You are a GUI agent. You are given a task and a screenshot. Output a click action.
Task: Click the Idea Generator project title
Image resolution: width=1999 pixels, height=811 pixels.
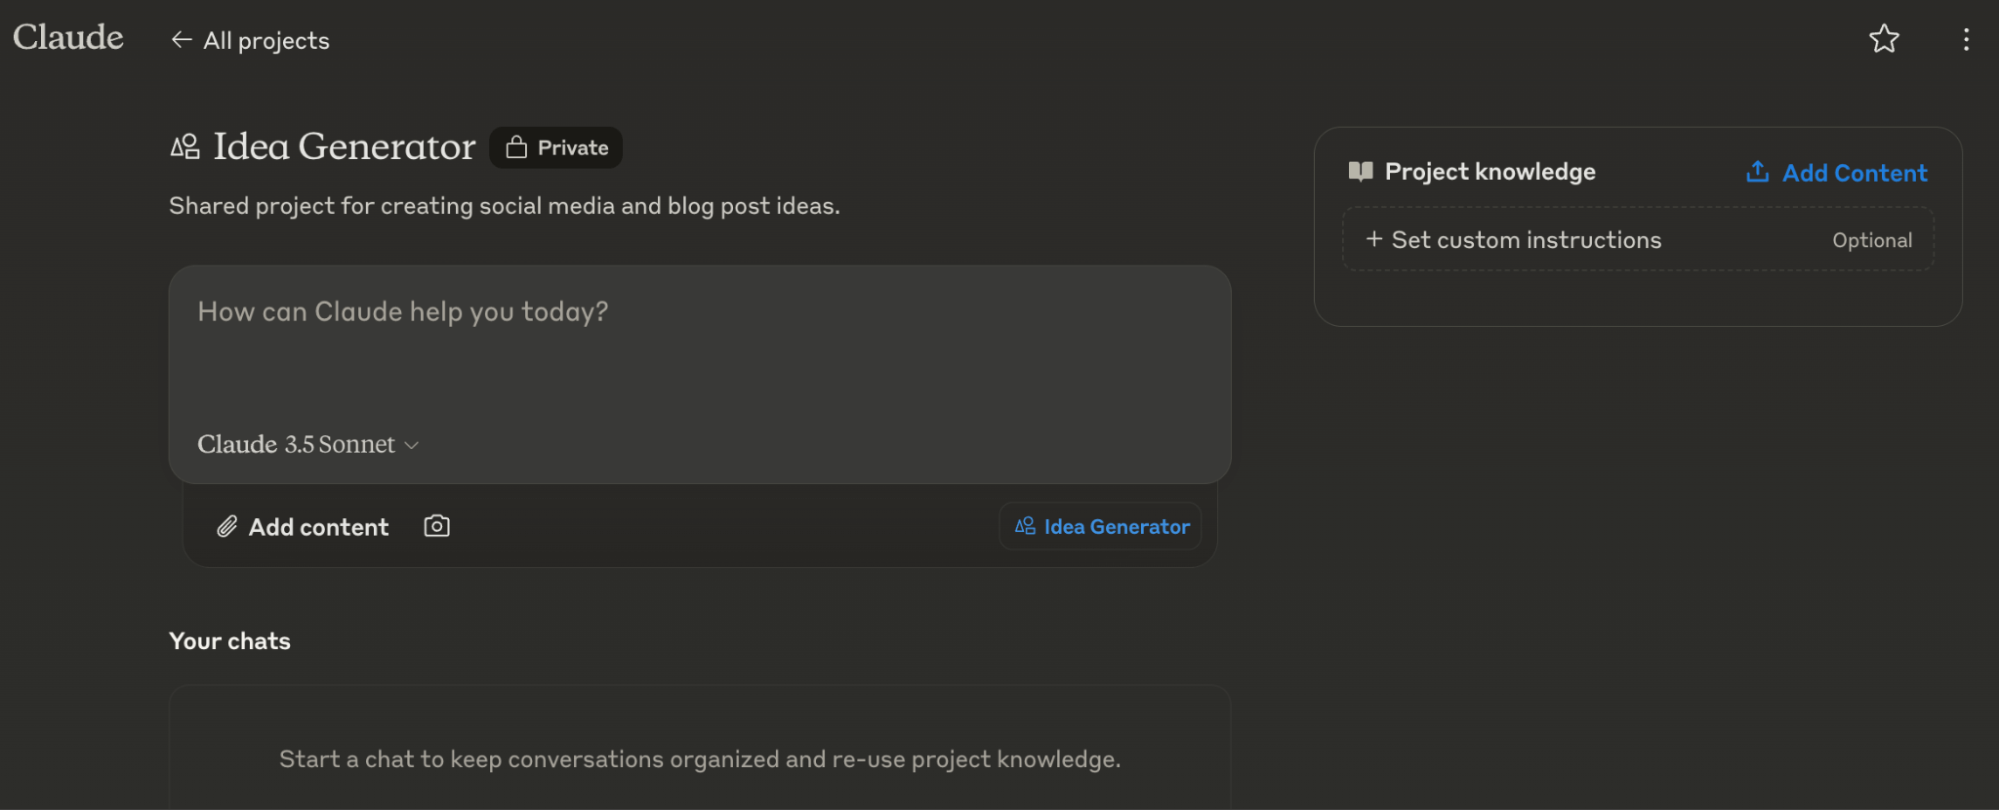click(x=344, y=147)
